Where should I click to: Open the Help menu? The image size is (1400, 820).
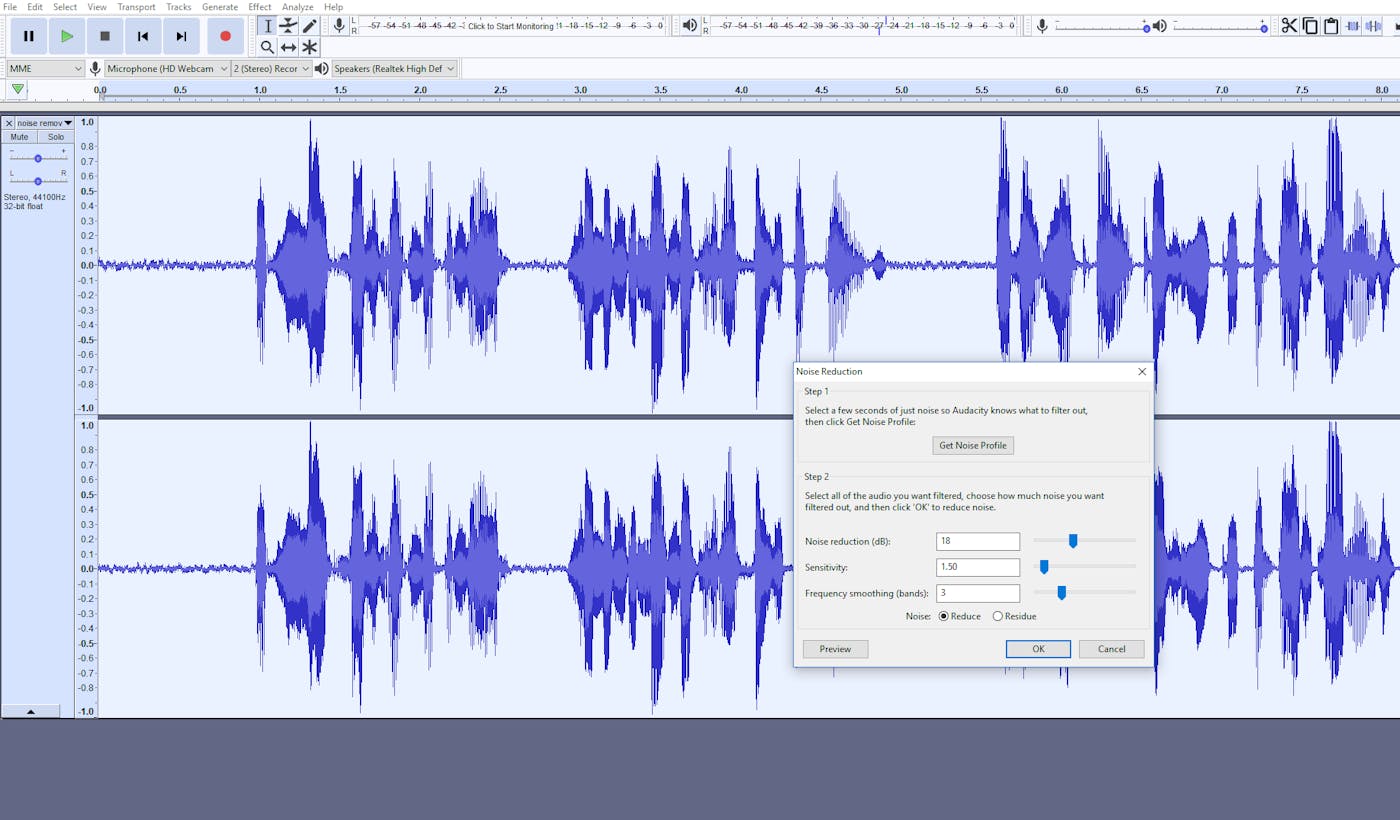click(x=333, y=7)
